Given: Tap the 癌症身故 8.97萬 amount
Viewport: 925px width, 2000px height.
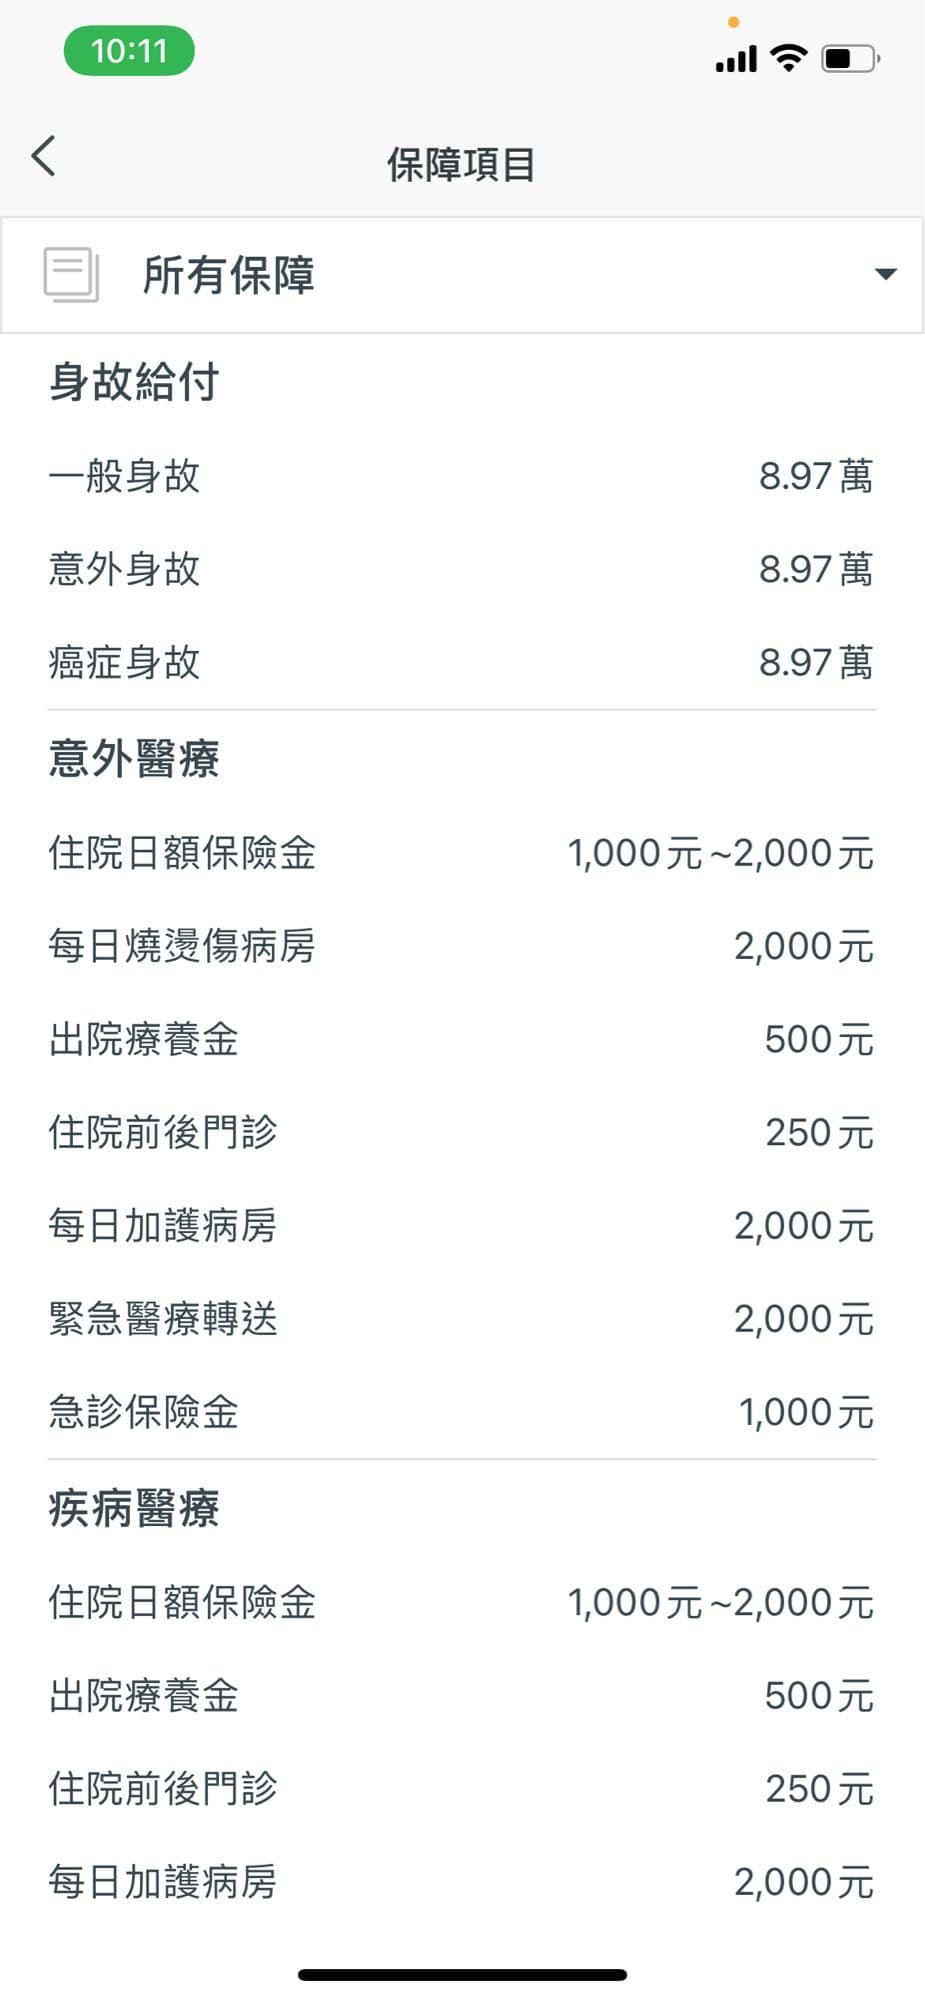Looking at the screenshot, I should [x=815, y=662].
